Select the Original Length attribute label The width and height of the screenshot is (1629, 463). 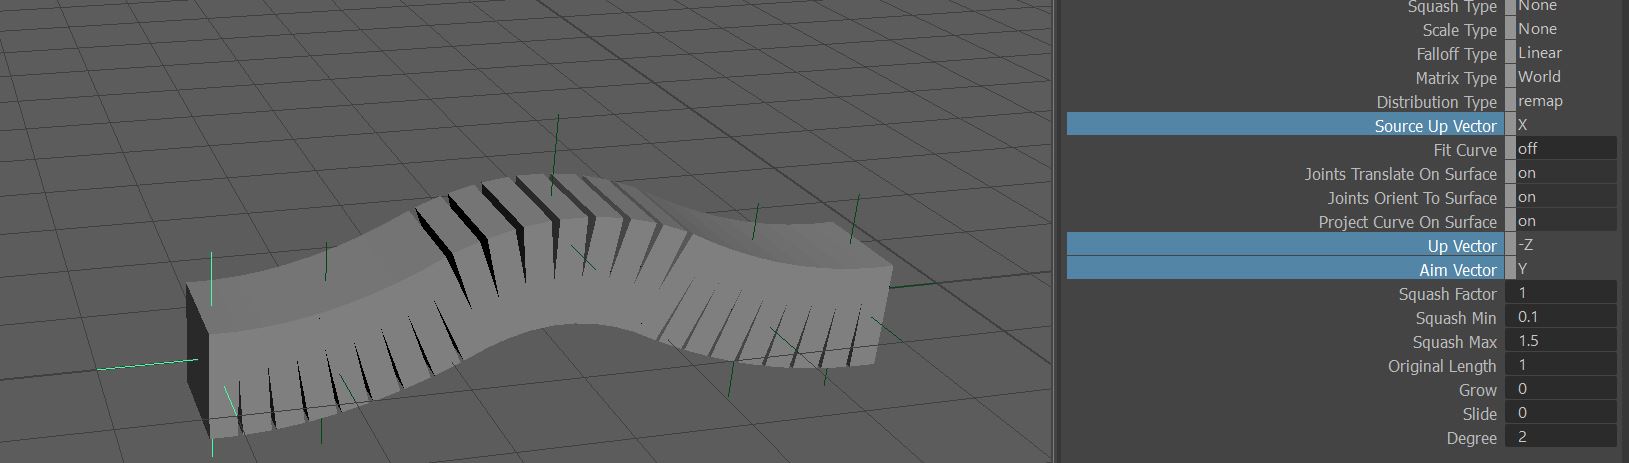tap(1442, 366)
